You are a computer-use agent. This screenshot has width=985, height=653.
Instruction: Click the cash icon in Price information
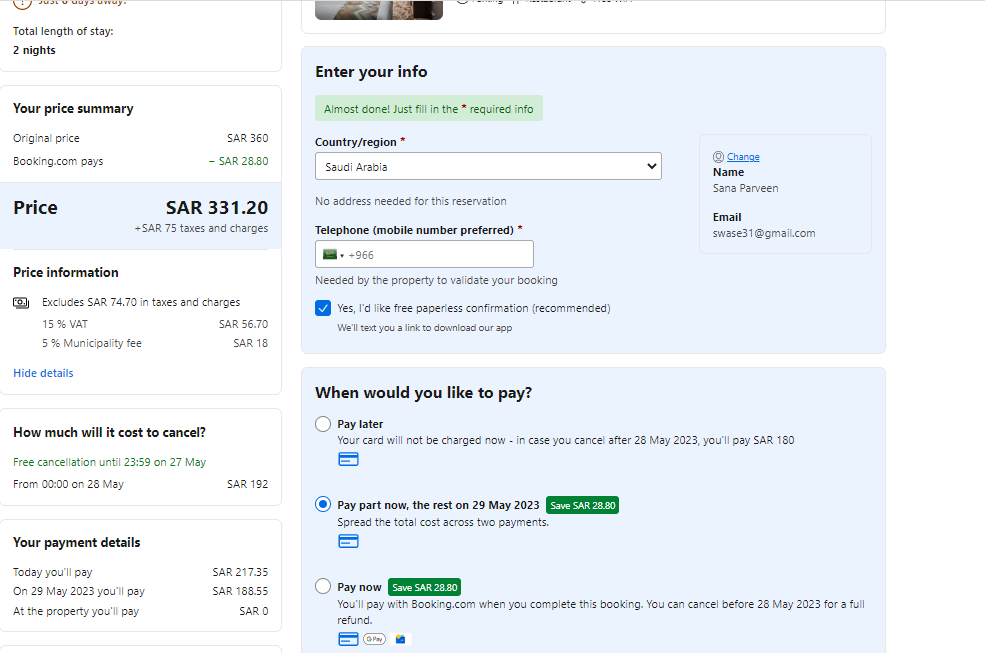(21, 303)
